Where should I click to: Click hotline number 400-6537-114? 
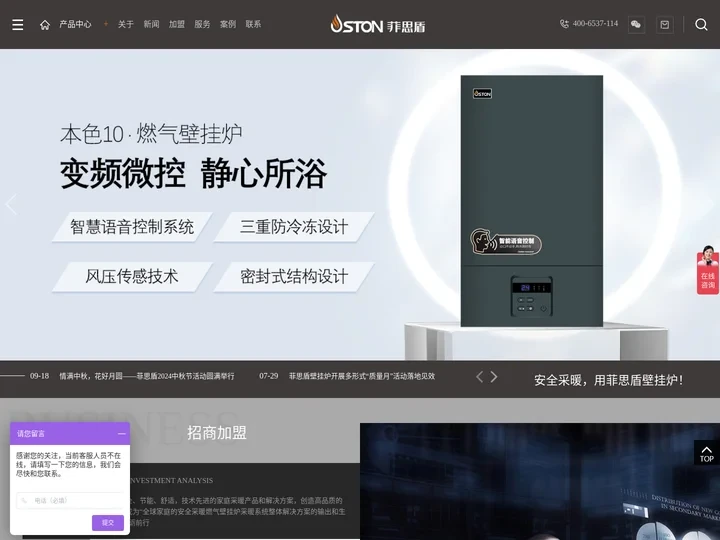[x=595, y=23]
